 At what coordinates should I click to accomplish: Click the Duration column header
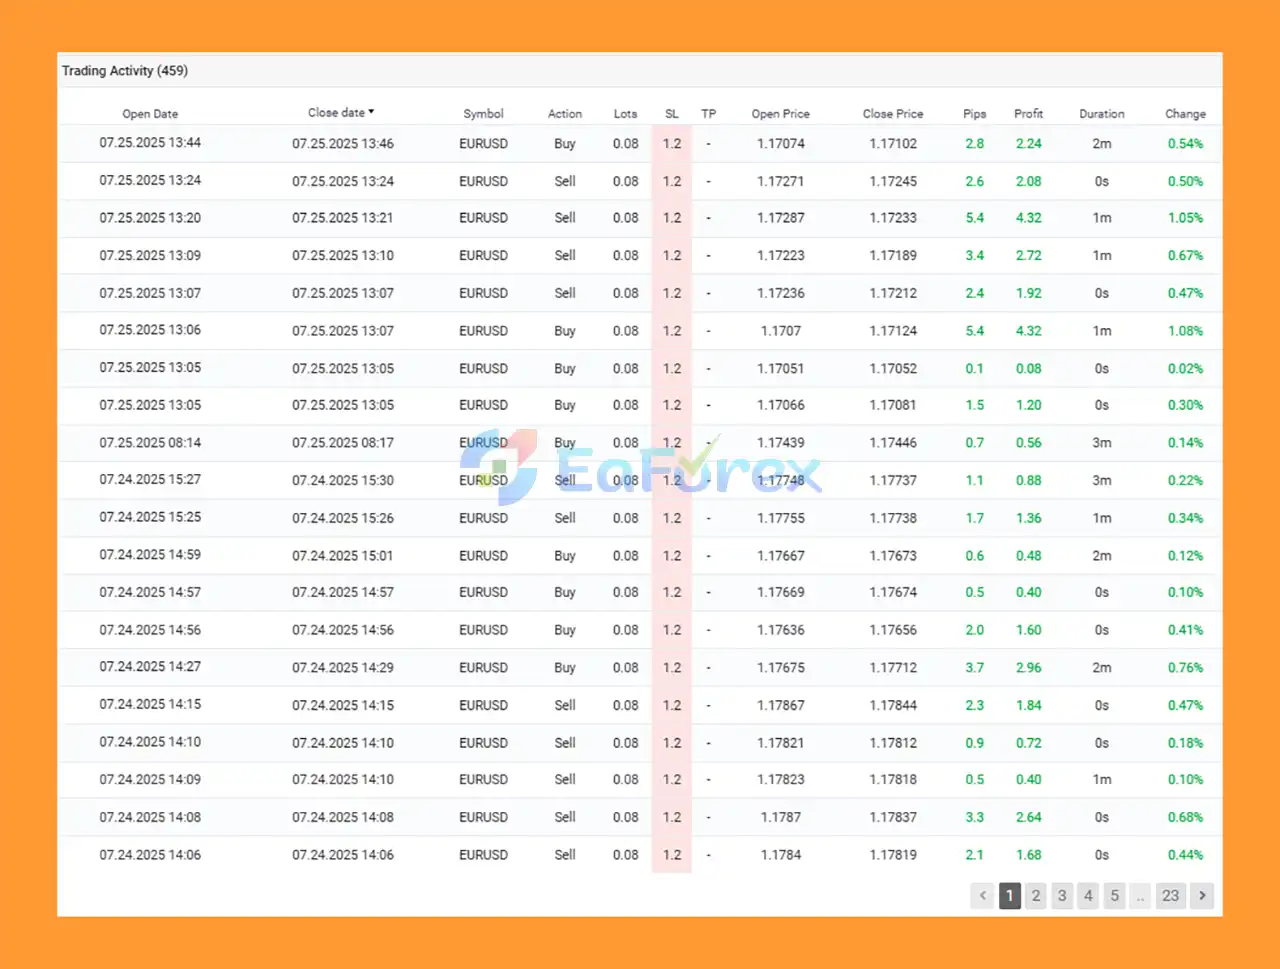(1101, 114)
